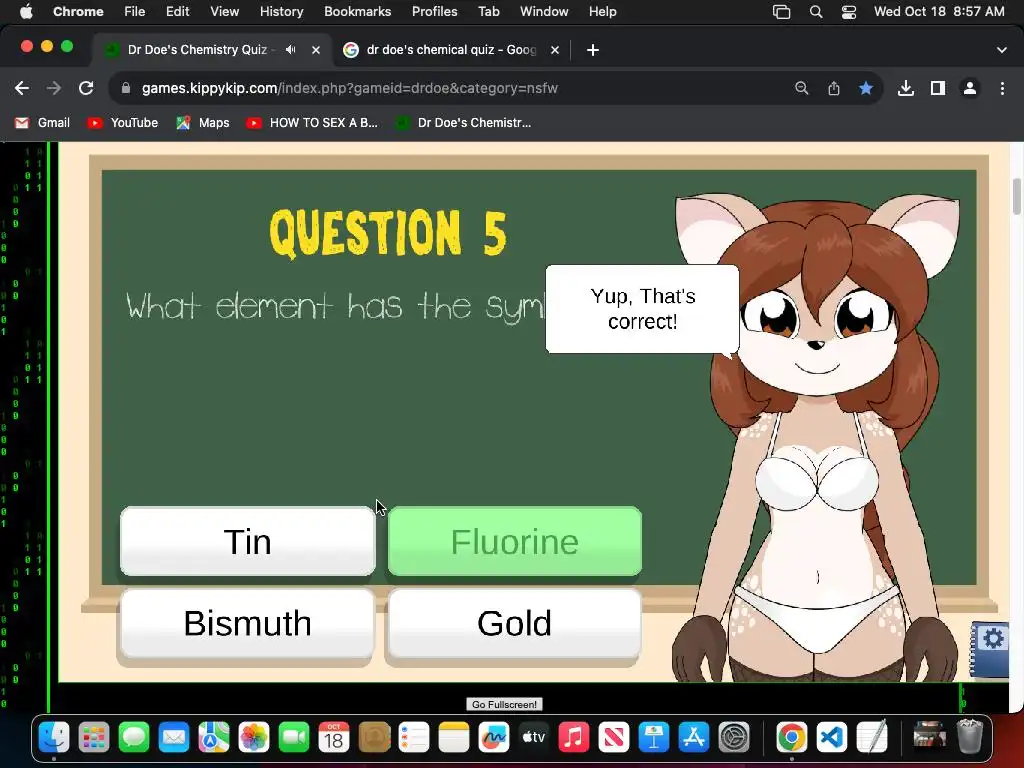Open Freeform from the Dock
The image size is (1024, 768).
(494, 738)
